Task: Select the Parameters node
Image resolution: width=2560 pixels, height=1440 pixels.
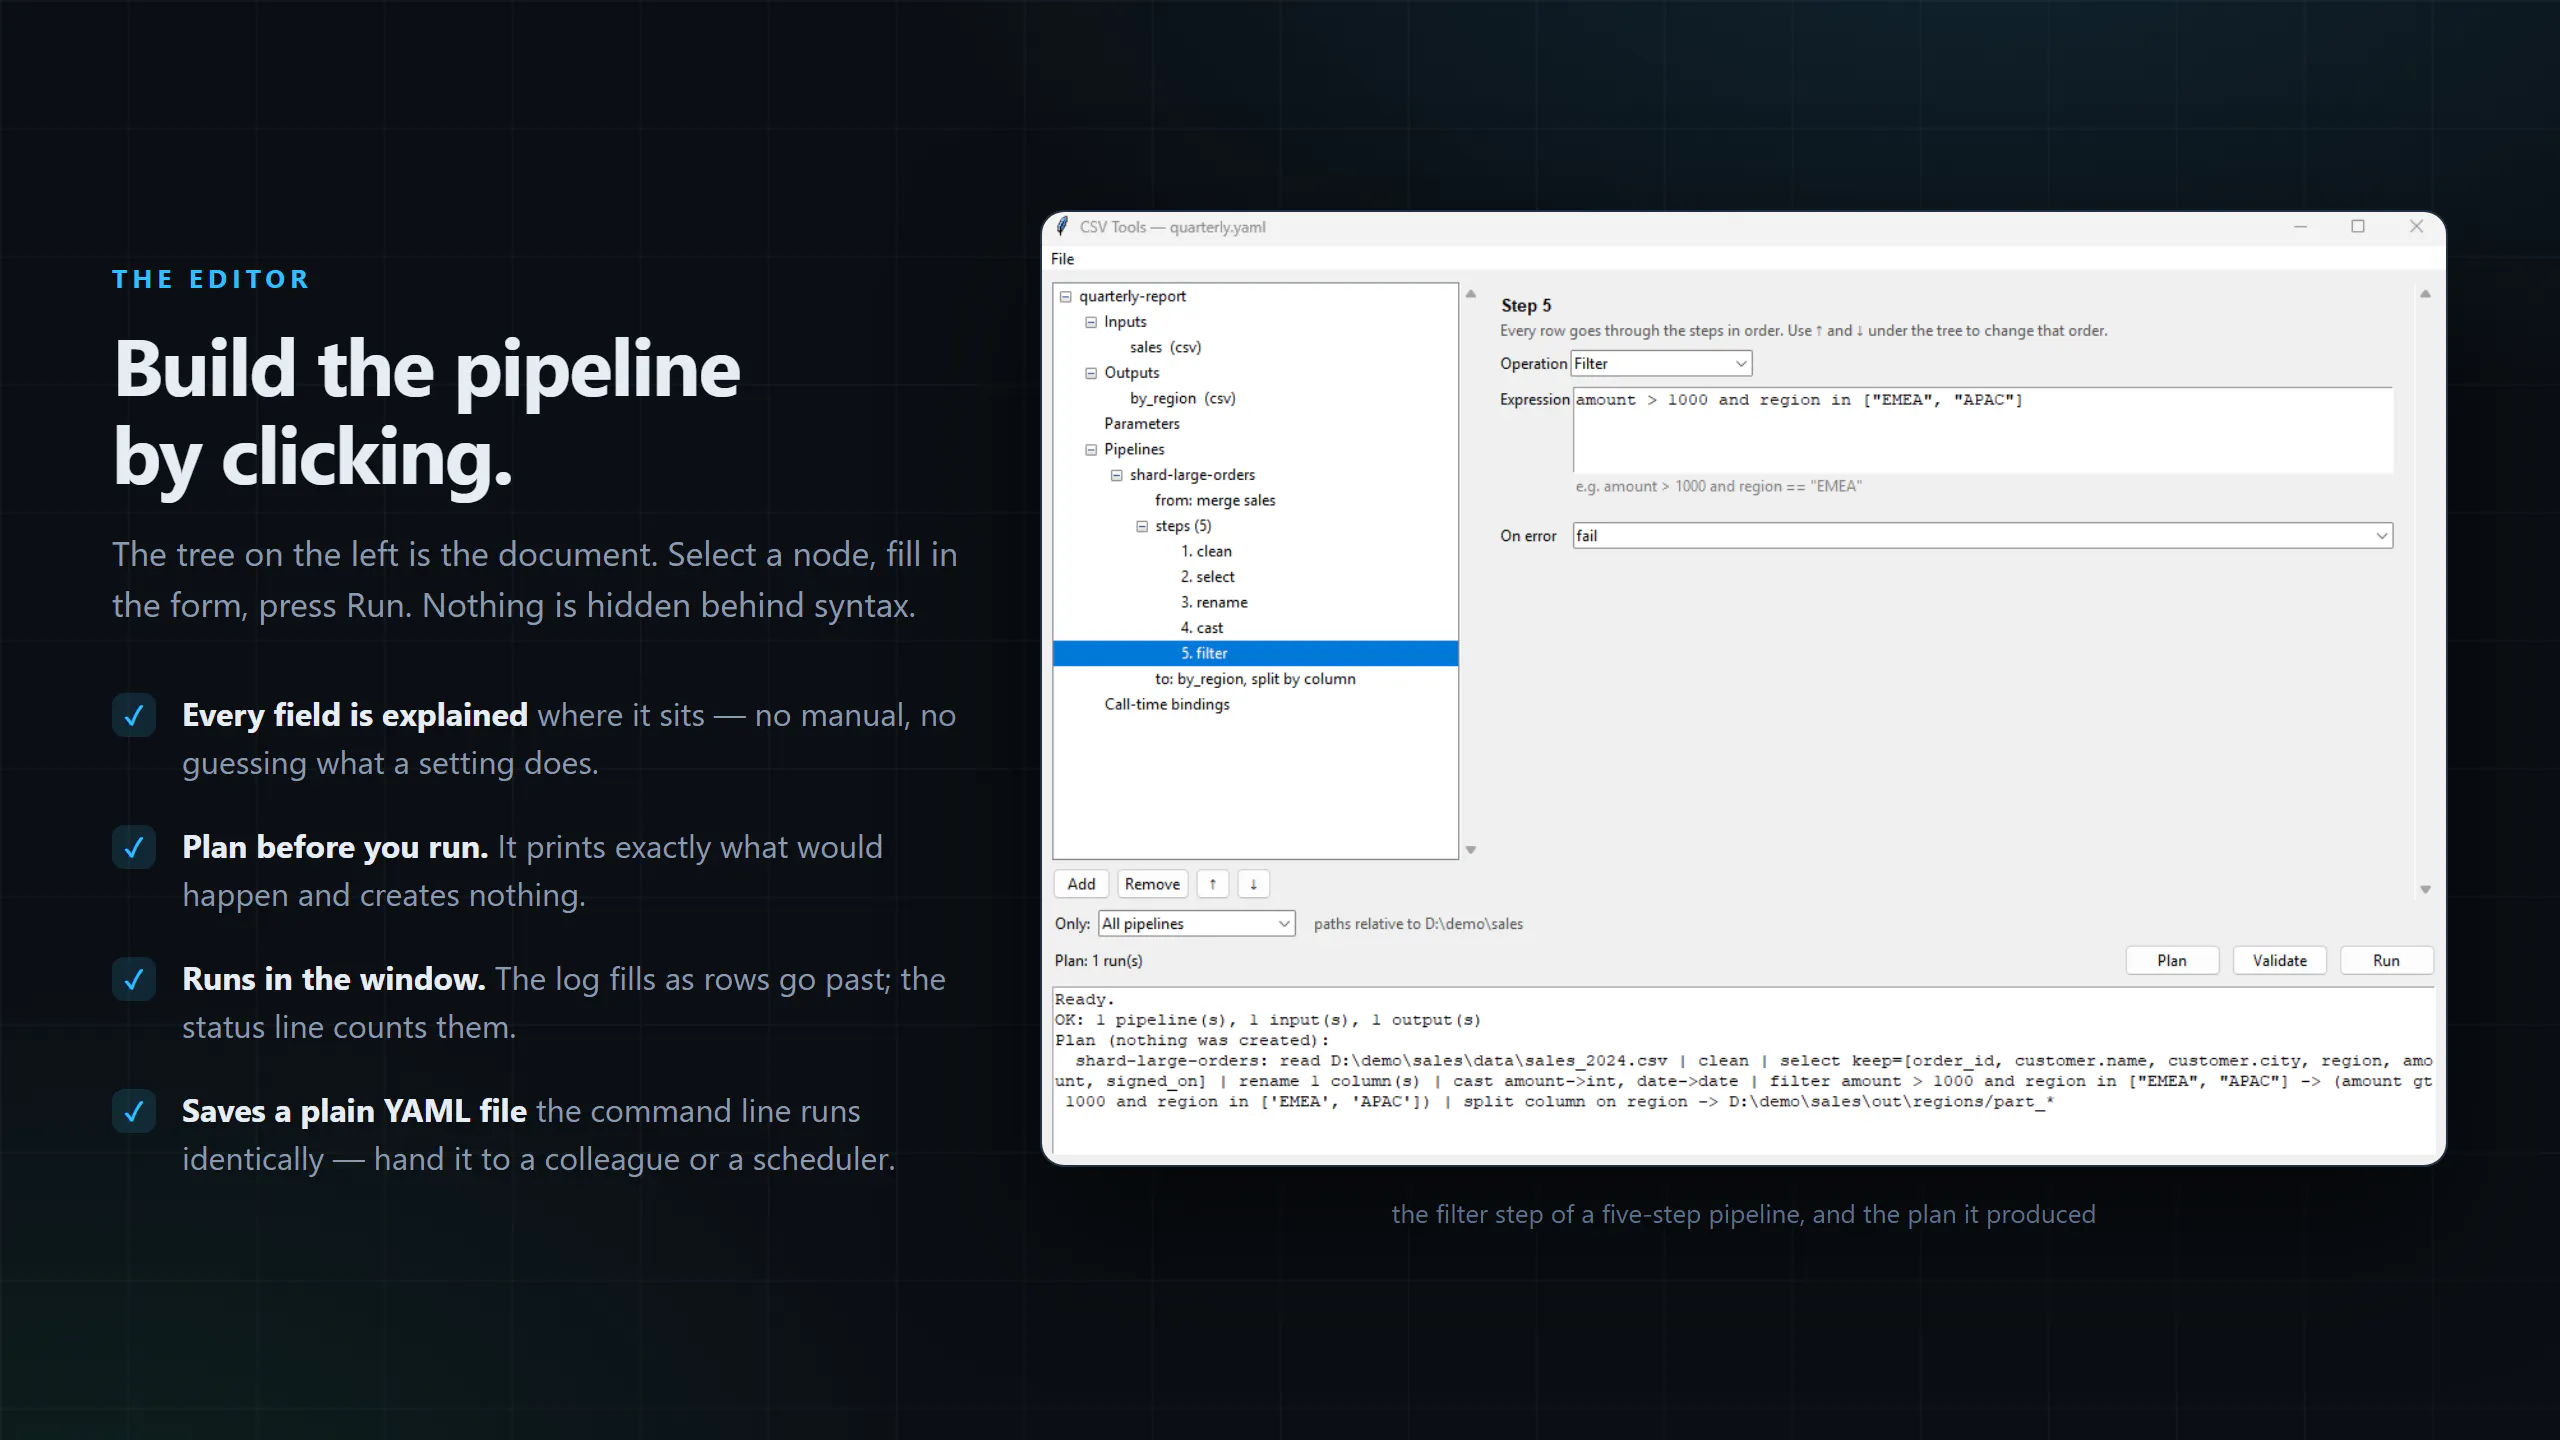Action: 1141,424
